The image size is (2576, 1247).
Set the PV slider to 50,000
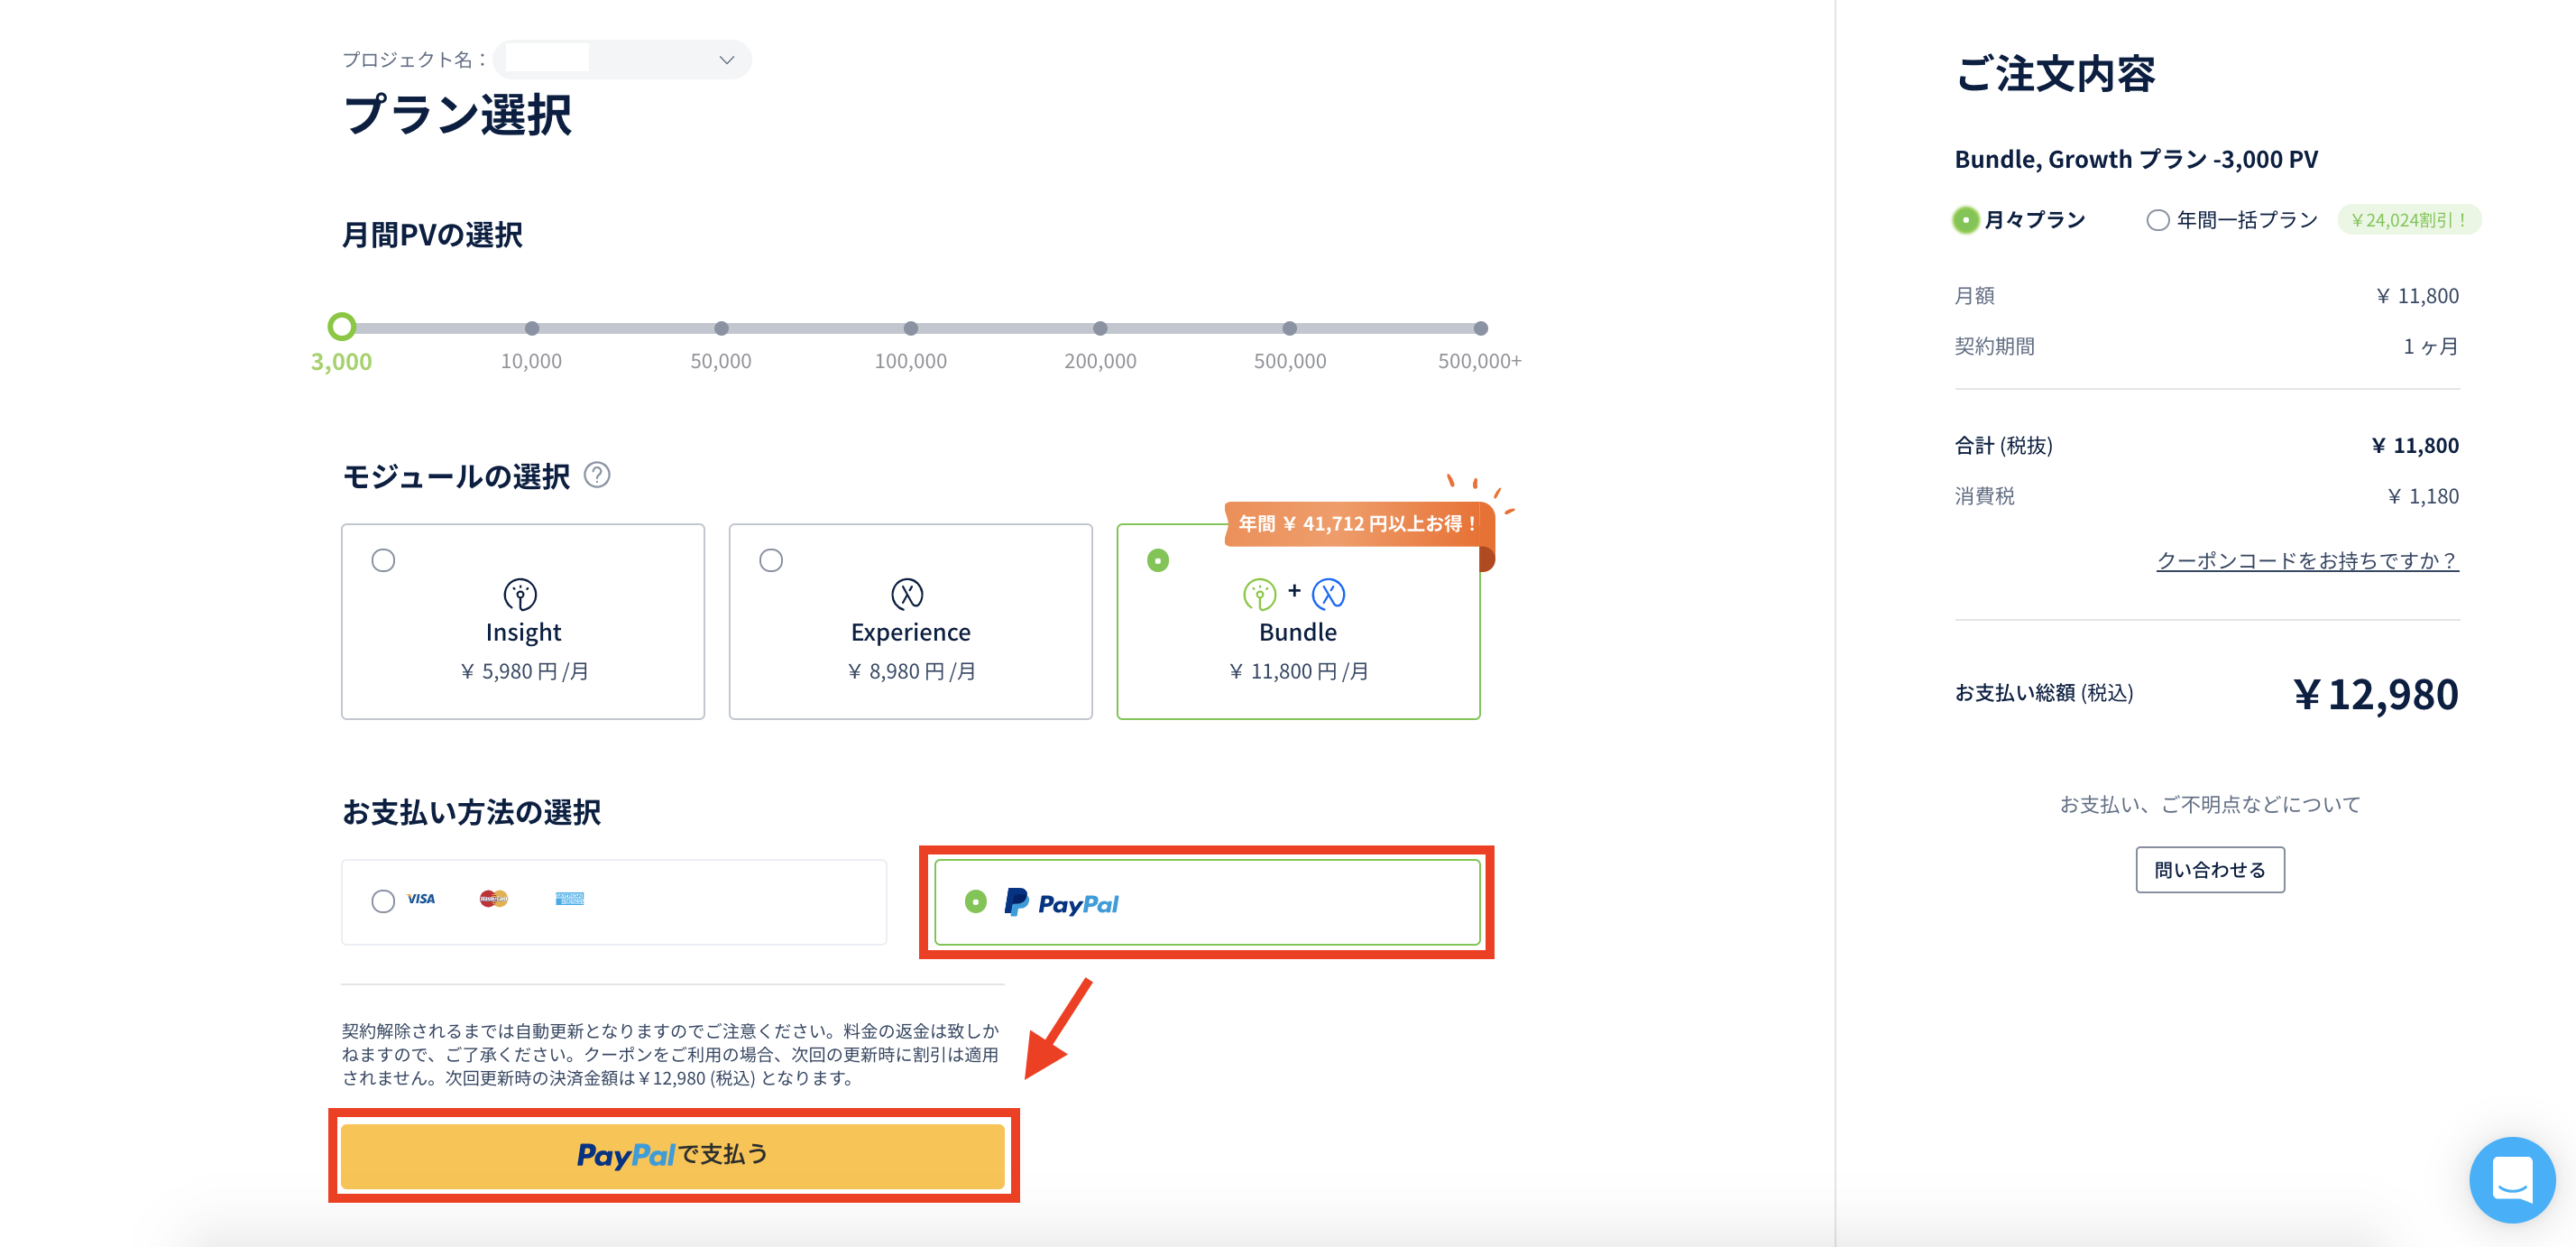pos(721,328)
